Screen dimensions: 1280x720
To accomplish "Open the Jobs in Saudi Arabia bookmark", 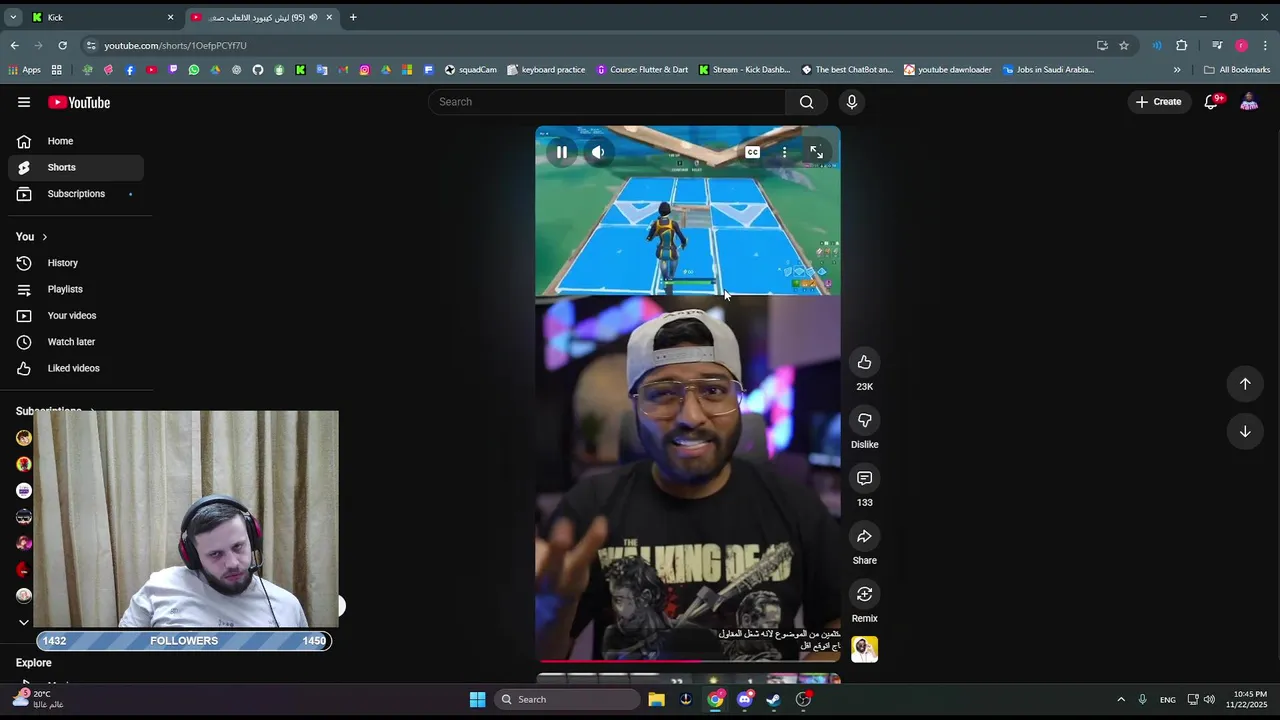I will tap(1048, 70).
